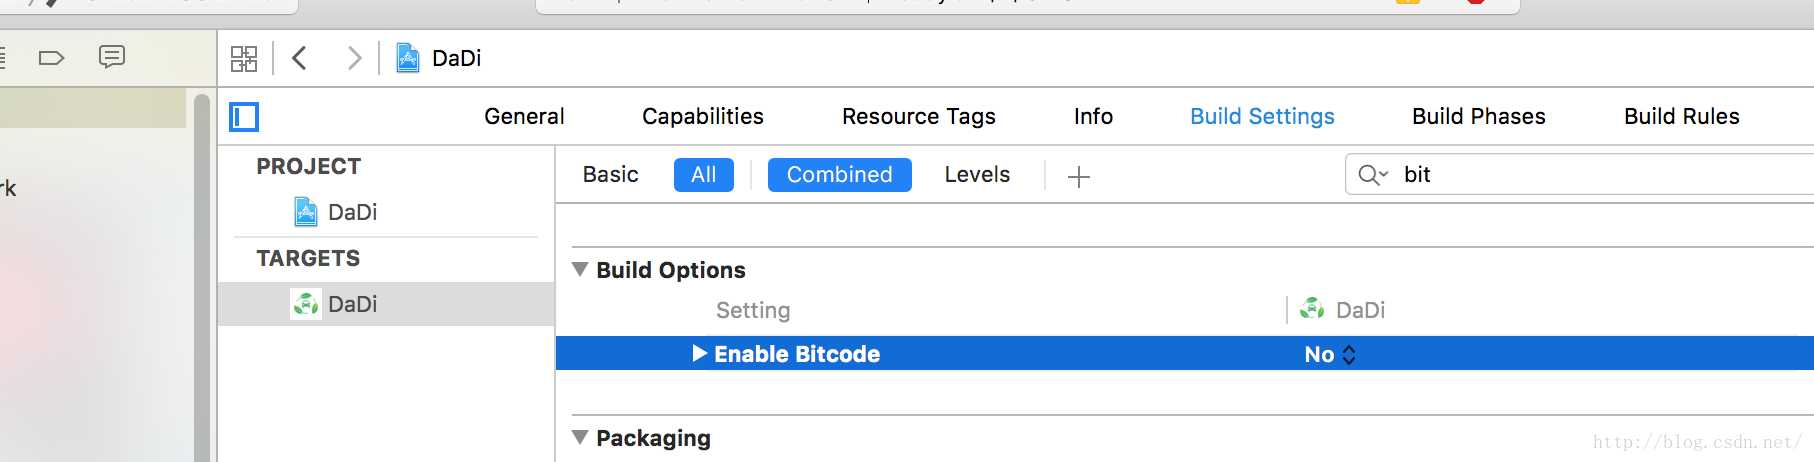The image size is (1814, 462).
Task: Collapse the Build Options section
Action: pos(580,269)
